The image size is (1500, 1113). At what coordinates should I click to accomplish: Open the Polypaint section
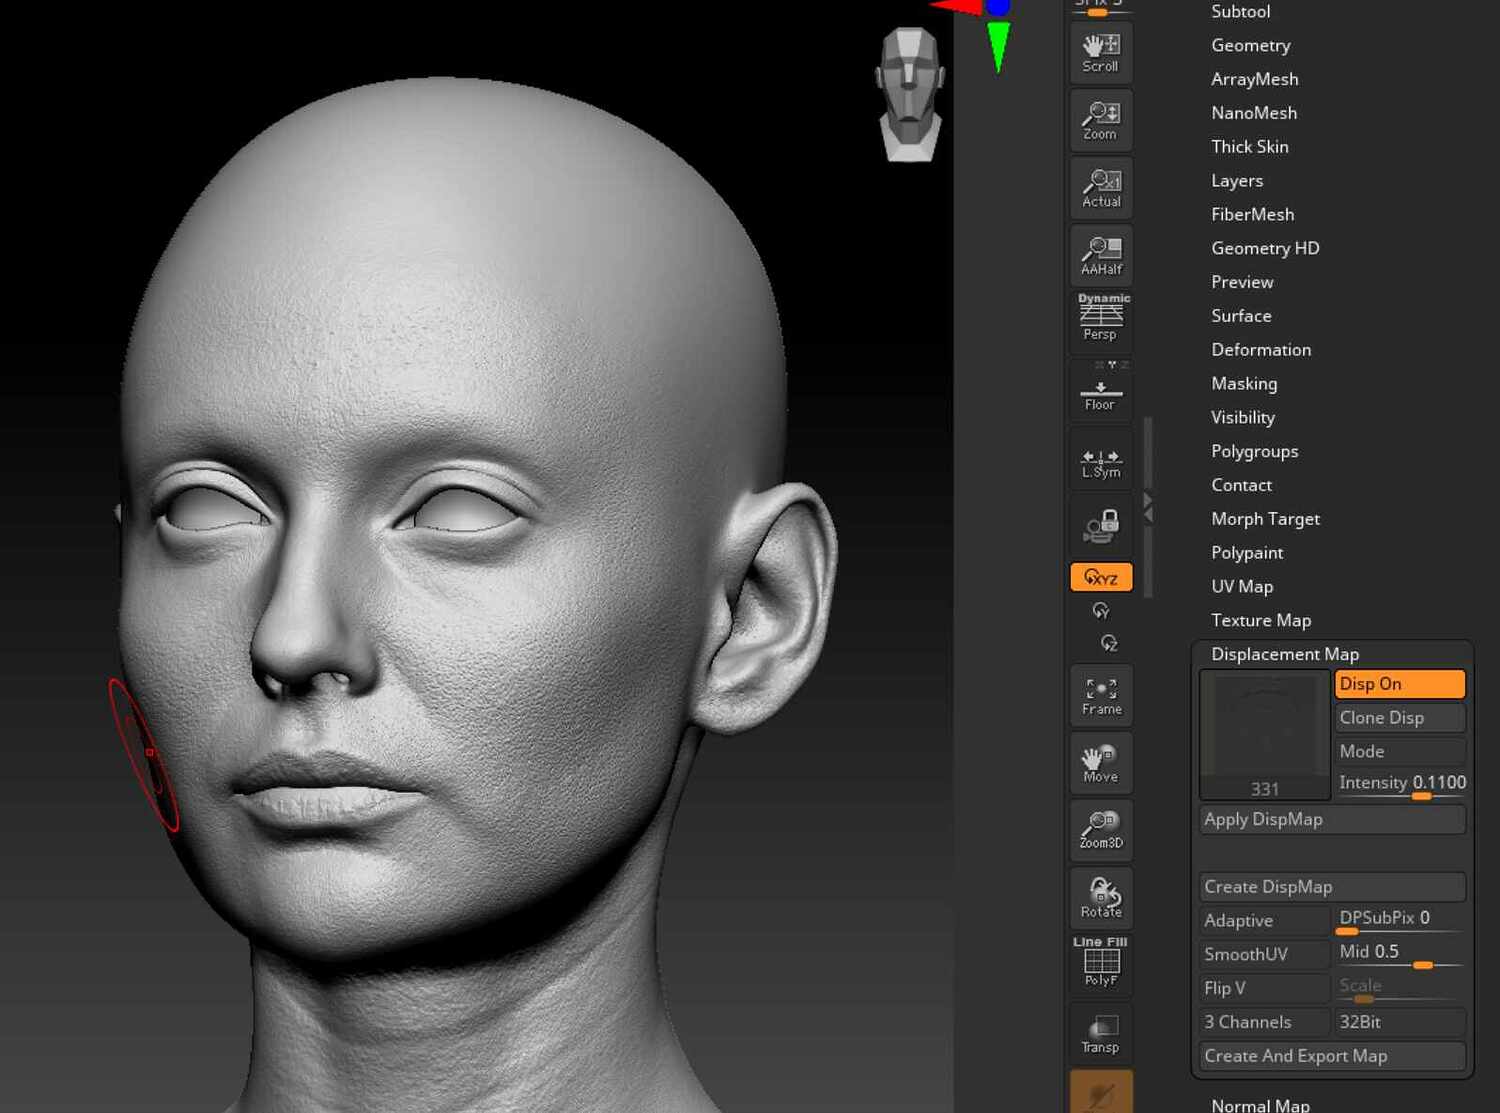pos(1247,552)
